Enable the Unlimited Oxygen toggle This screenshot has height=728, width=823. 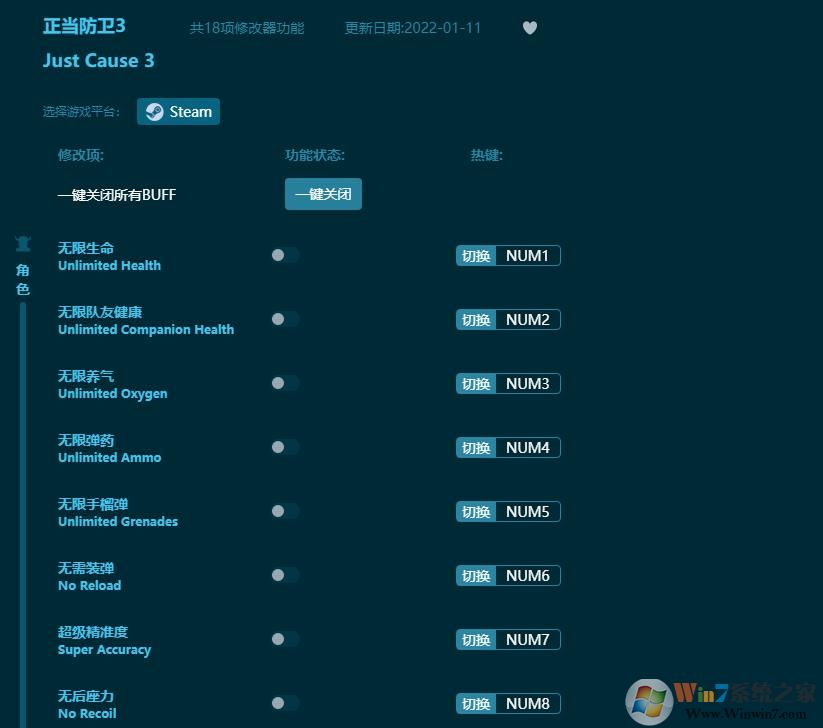[x=284, y=383]
